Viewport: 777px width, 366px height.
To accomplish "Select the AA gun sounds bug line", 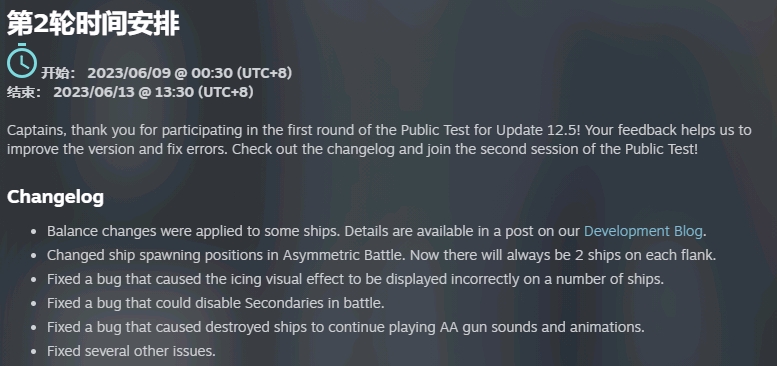I will tap(346, 327).
